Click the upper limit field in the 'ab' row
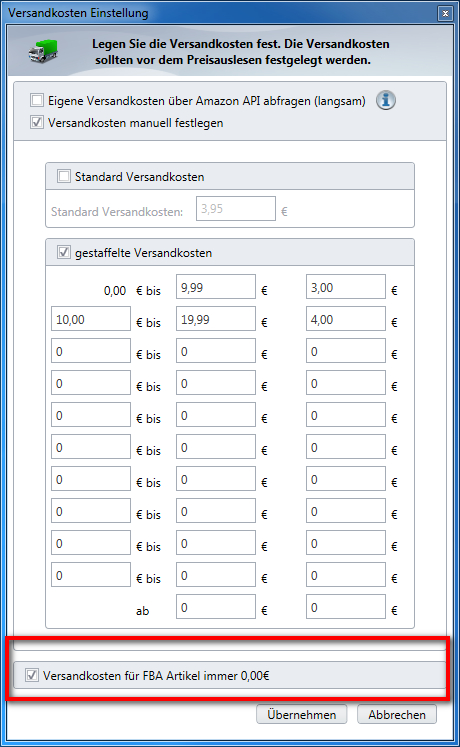460x747 pixels. pyautogui.click(x=216, y=606)
